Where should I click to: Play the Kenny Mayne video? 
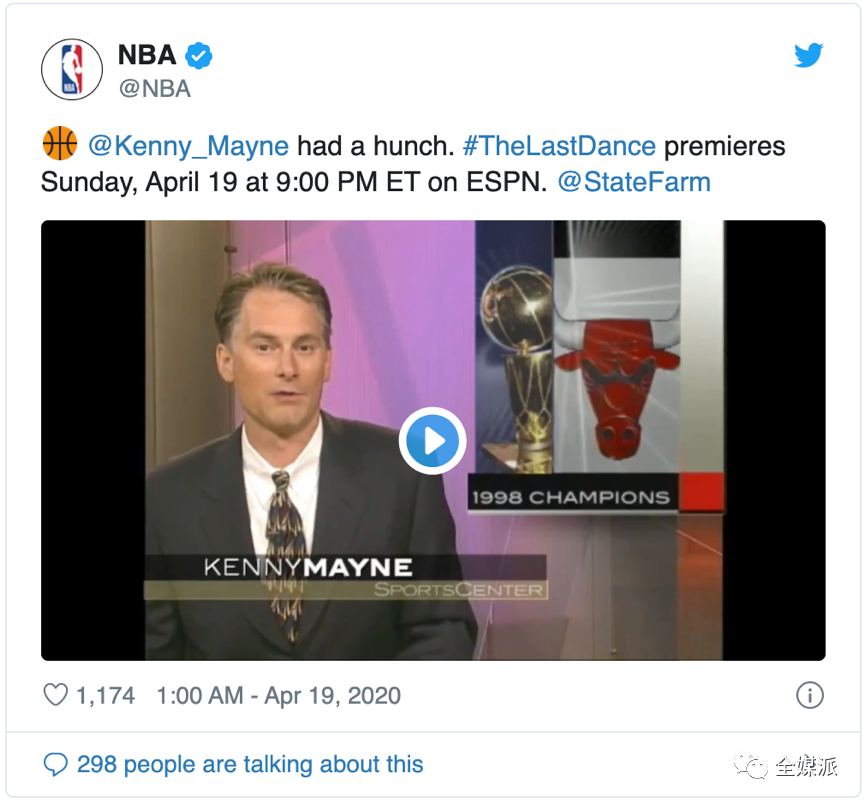(x=432, y=440)
